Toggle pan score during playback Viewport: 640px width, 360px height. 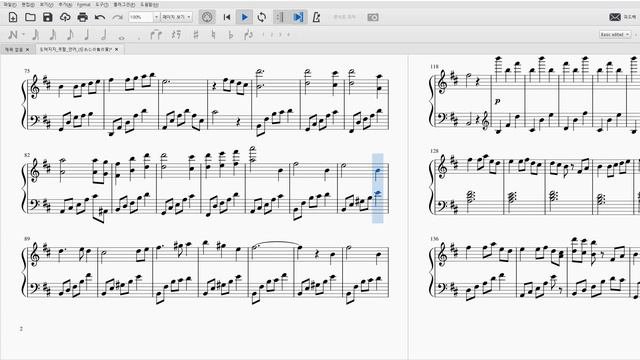pyautogui.click(x=298, y=17)
